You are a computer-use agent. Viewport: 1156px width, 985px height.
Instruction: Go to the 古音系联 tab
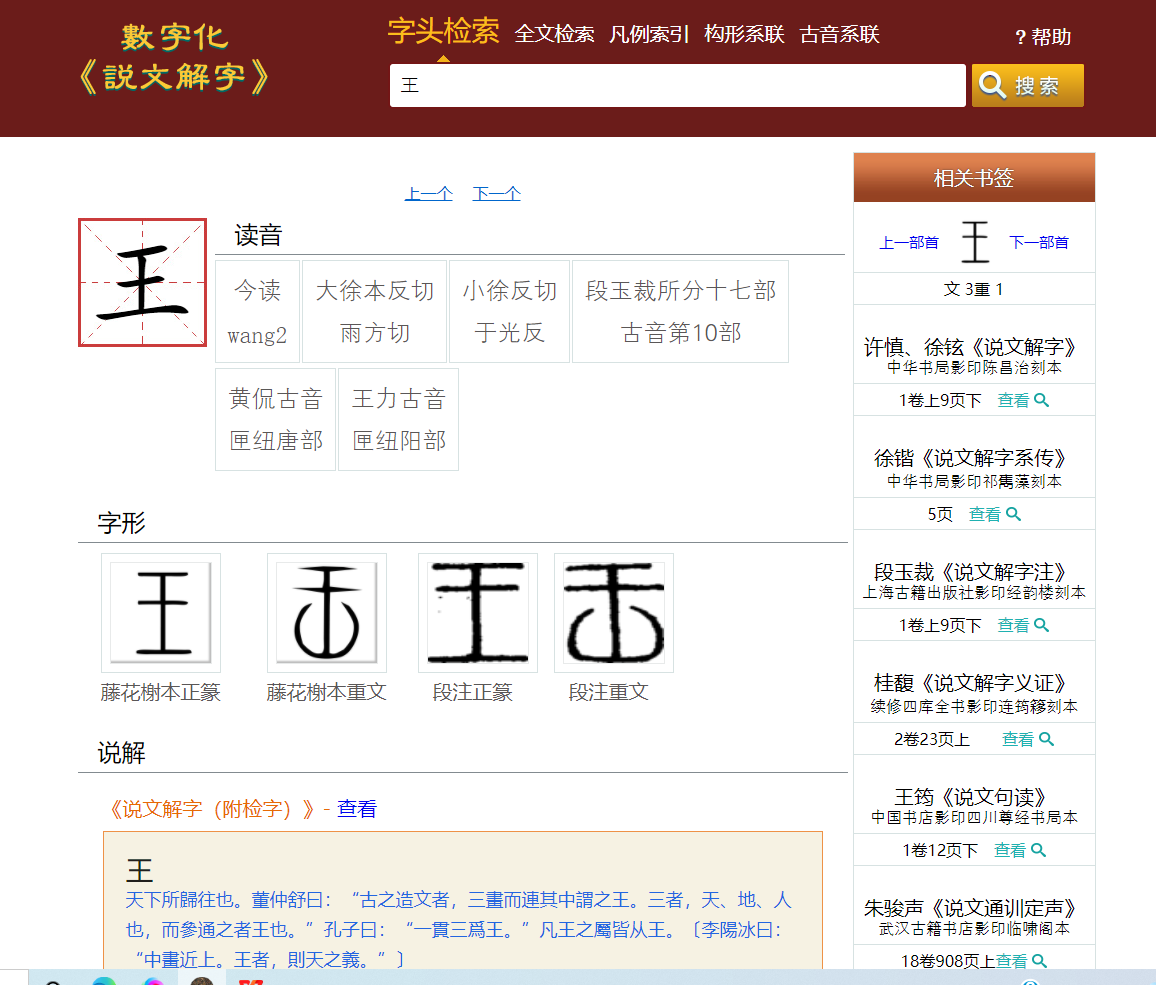tap(839, 34)
